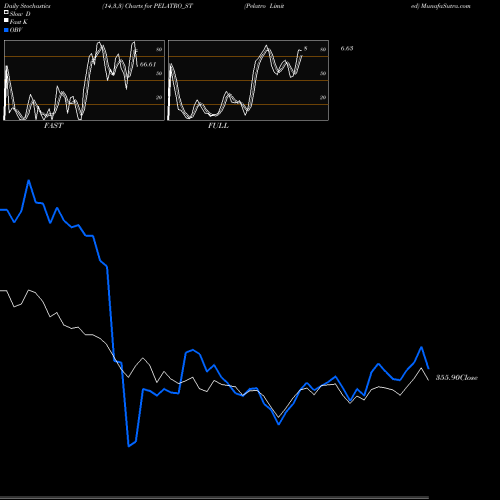Click the blue OBV legend swatch

6,30
